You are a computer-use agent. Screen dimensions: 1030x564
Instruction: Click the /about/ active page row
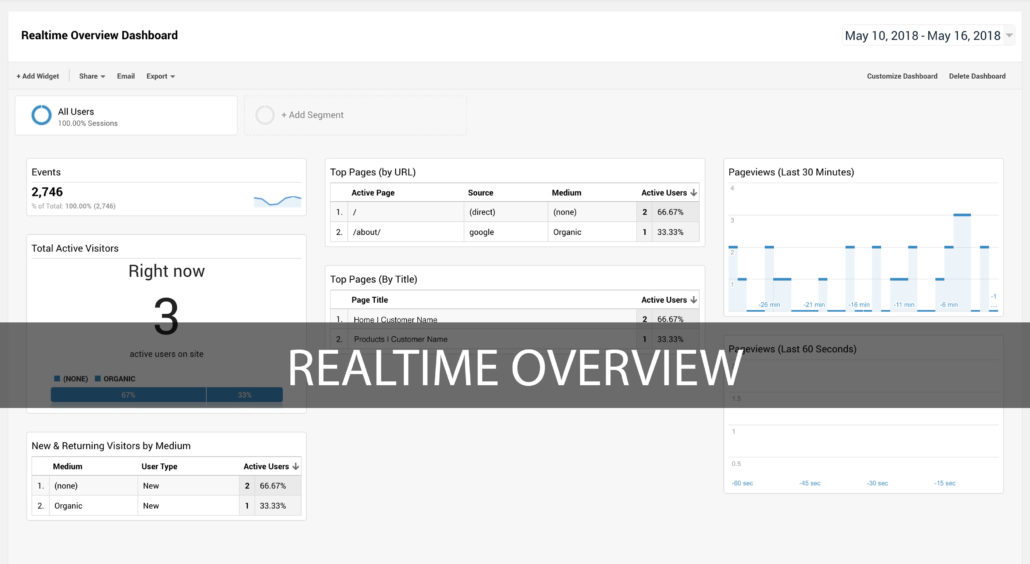514,232
